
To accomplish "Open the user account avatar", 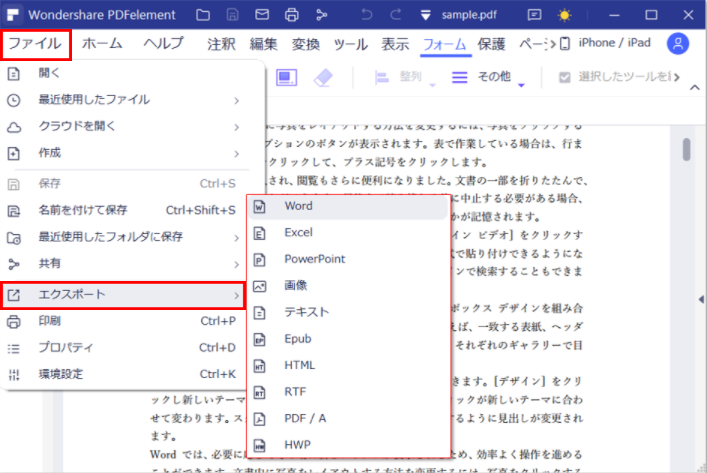I will (x=678, y=43).
